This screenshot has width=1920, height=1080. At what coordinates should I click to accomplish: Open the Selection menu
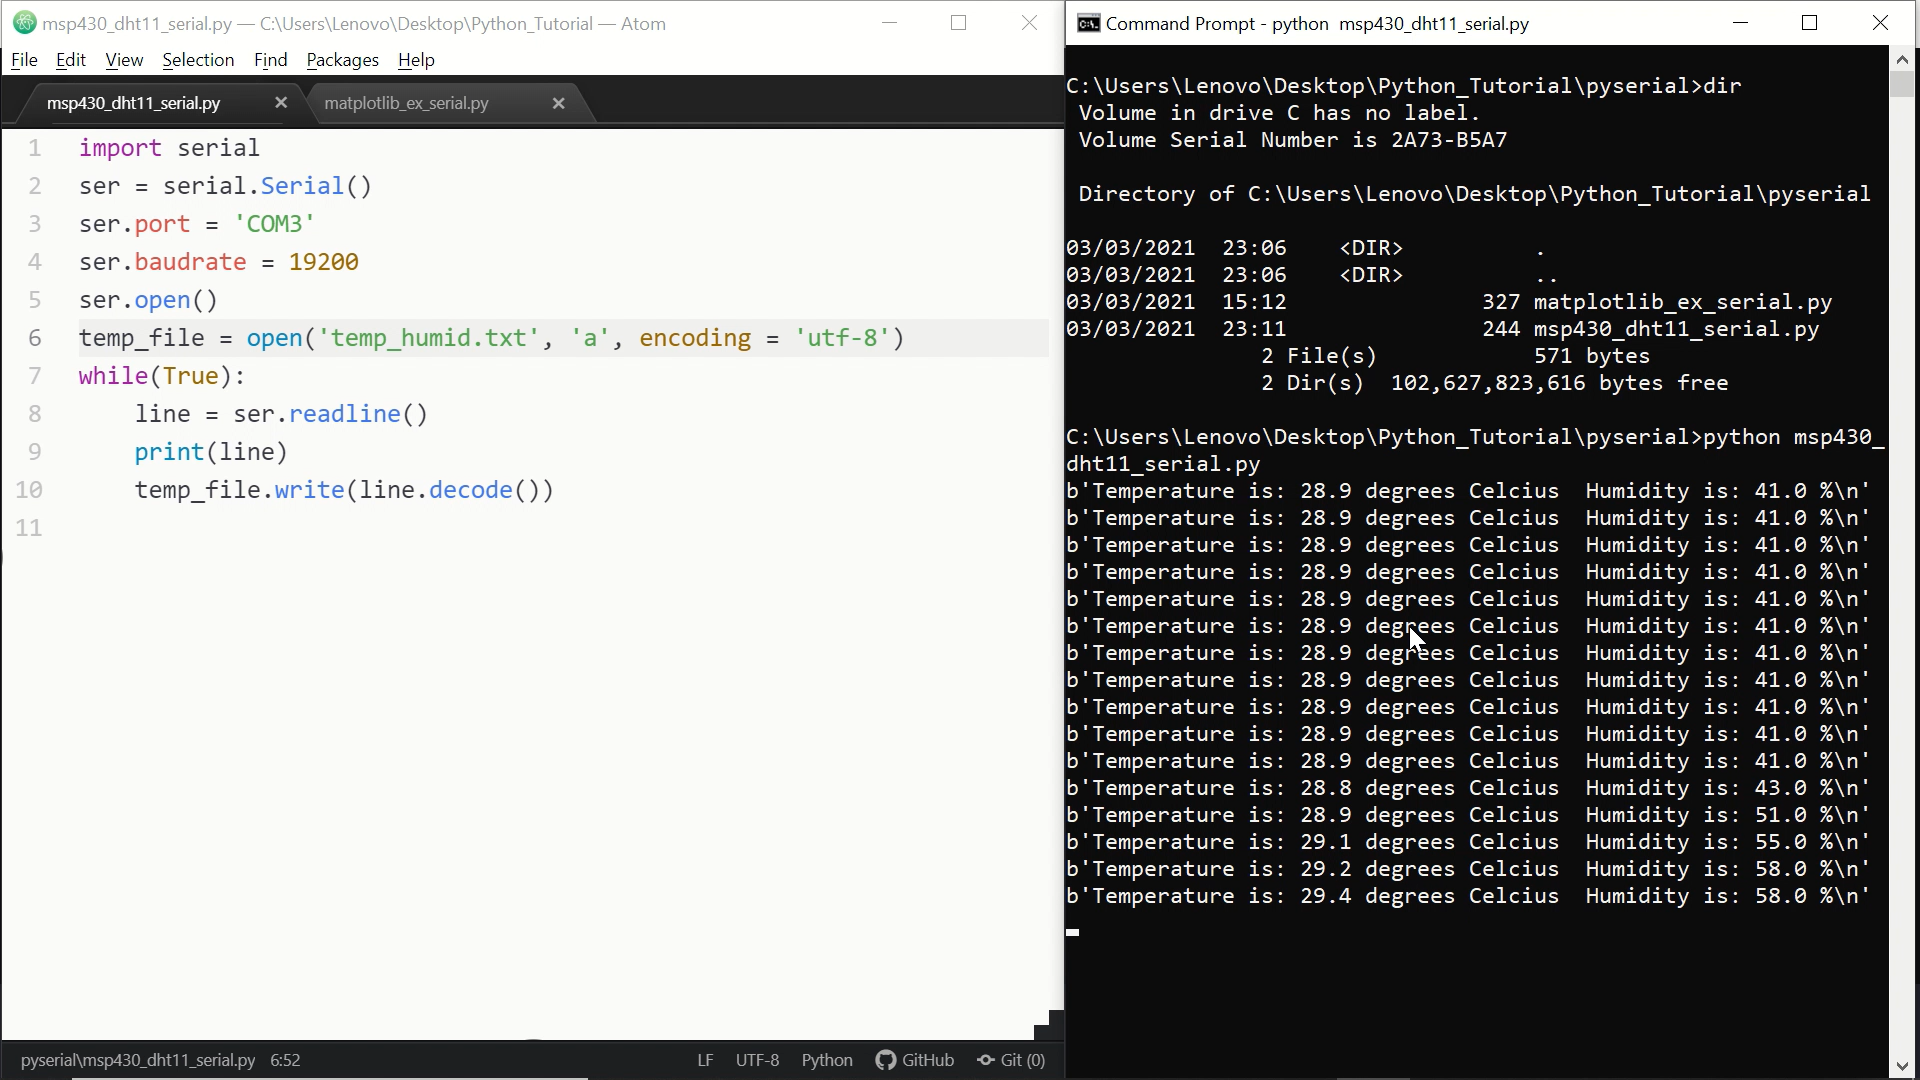click(x=198, y=60)
